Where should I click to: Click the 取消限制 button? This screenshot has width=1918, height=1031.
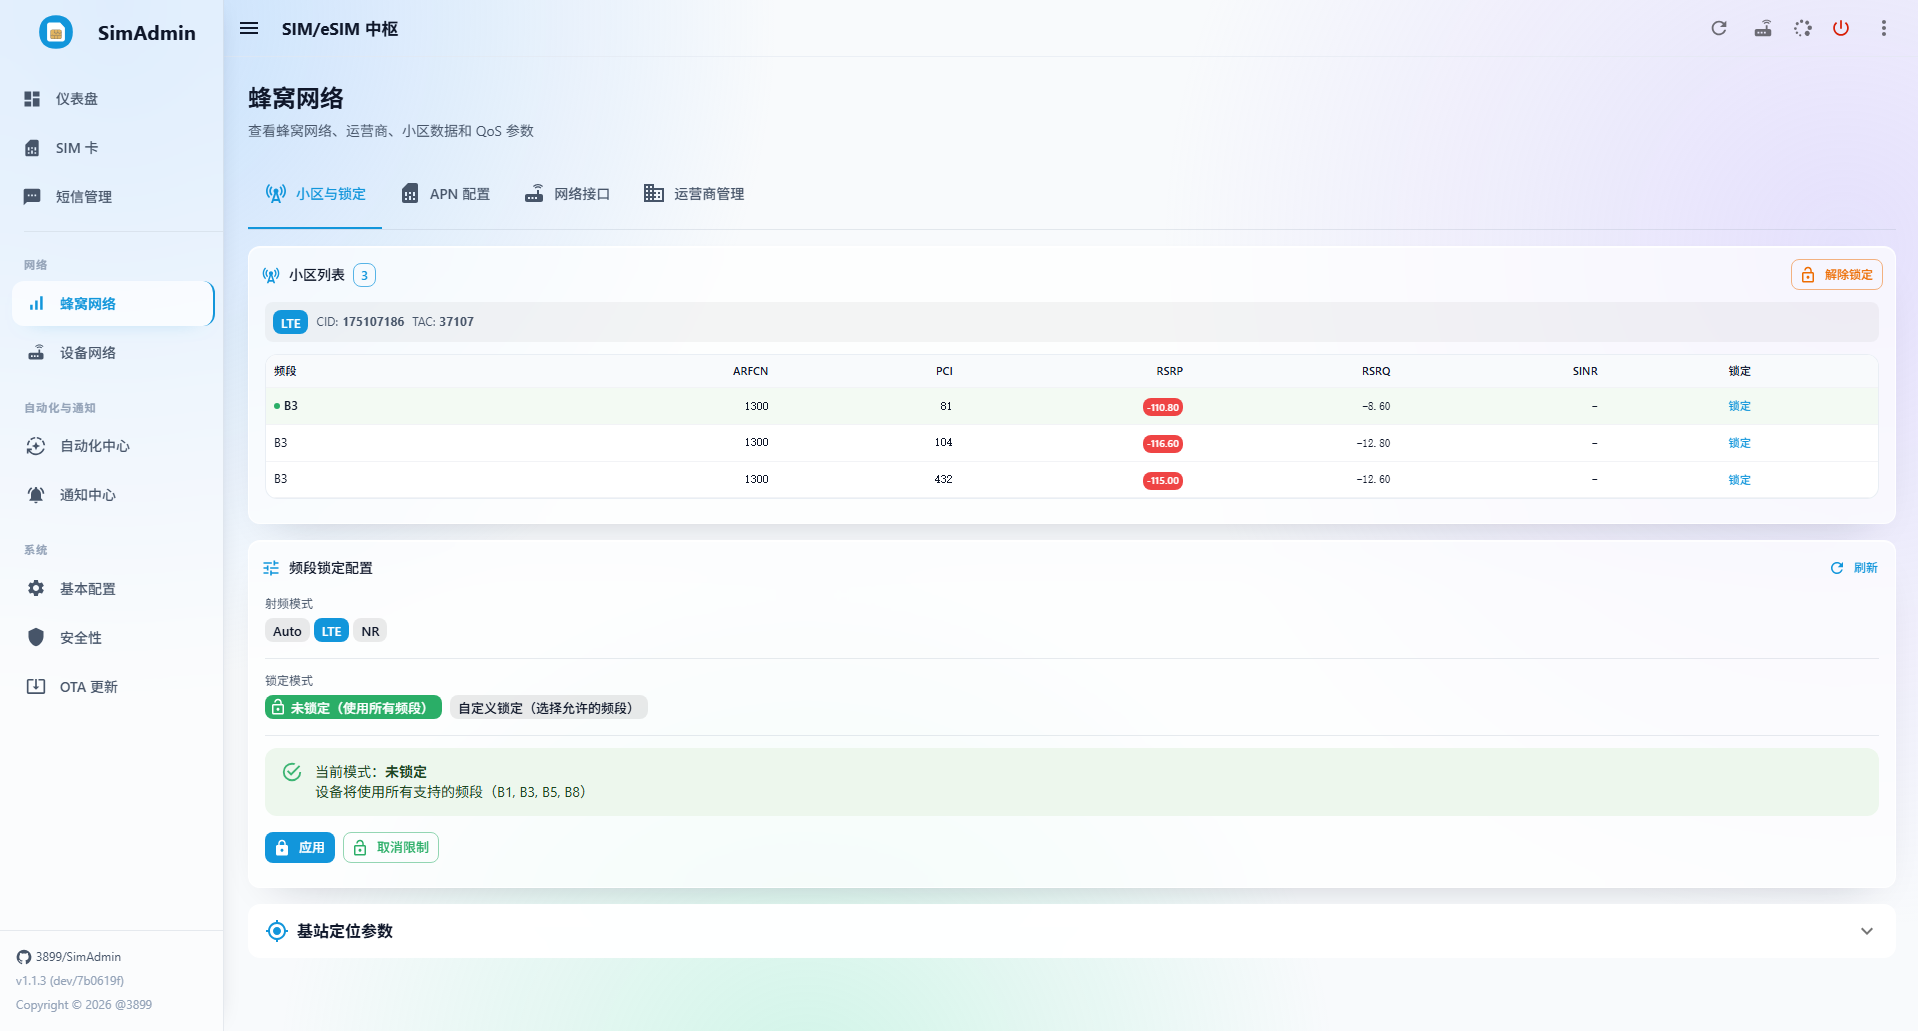[x=391, y=848]
